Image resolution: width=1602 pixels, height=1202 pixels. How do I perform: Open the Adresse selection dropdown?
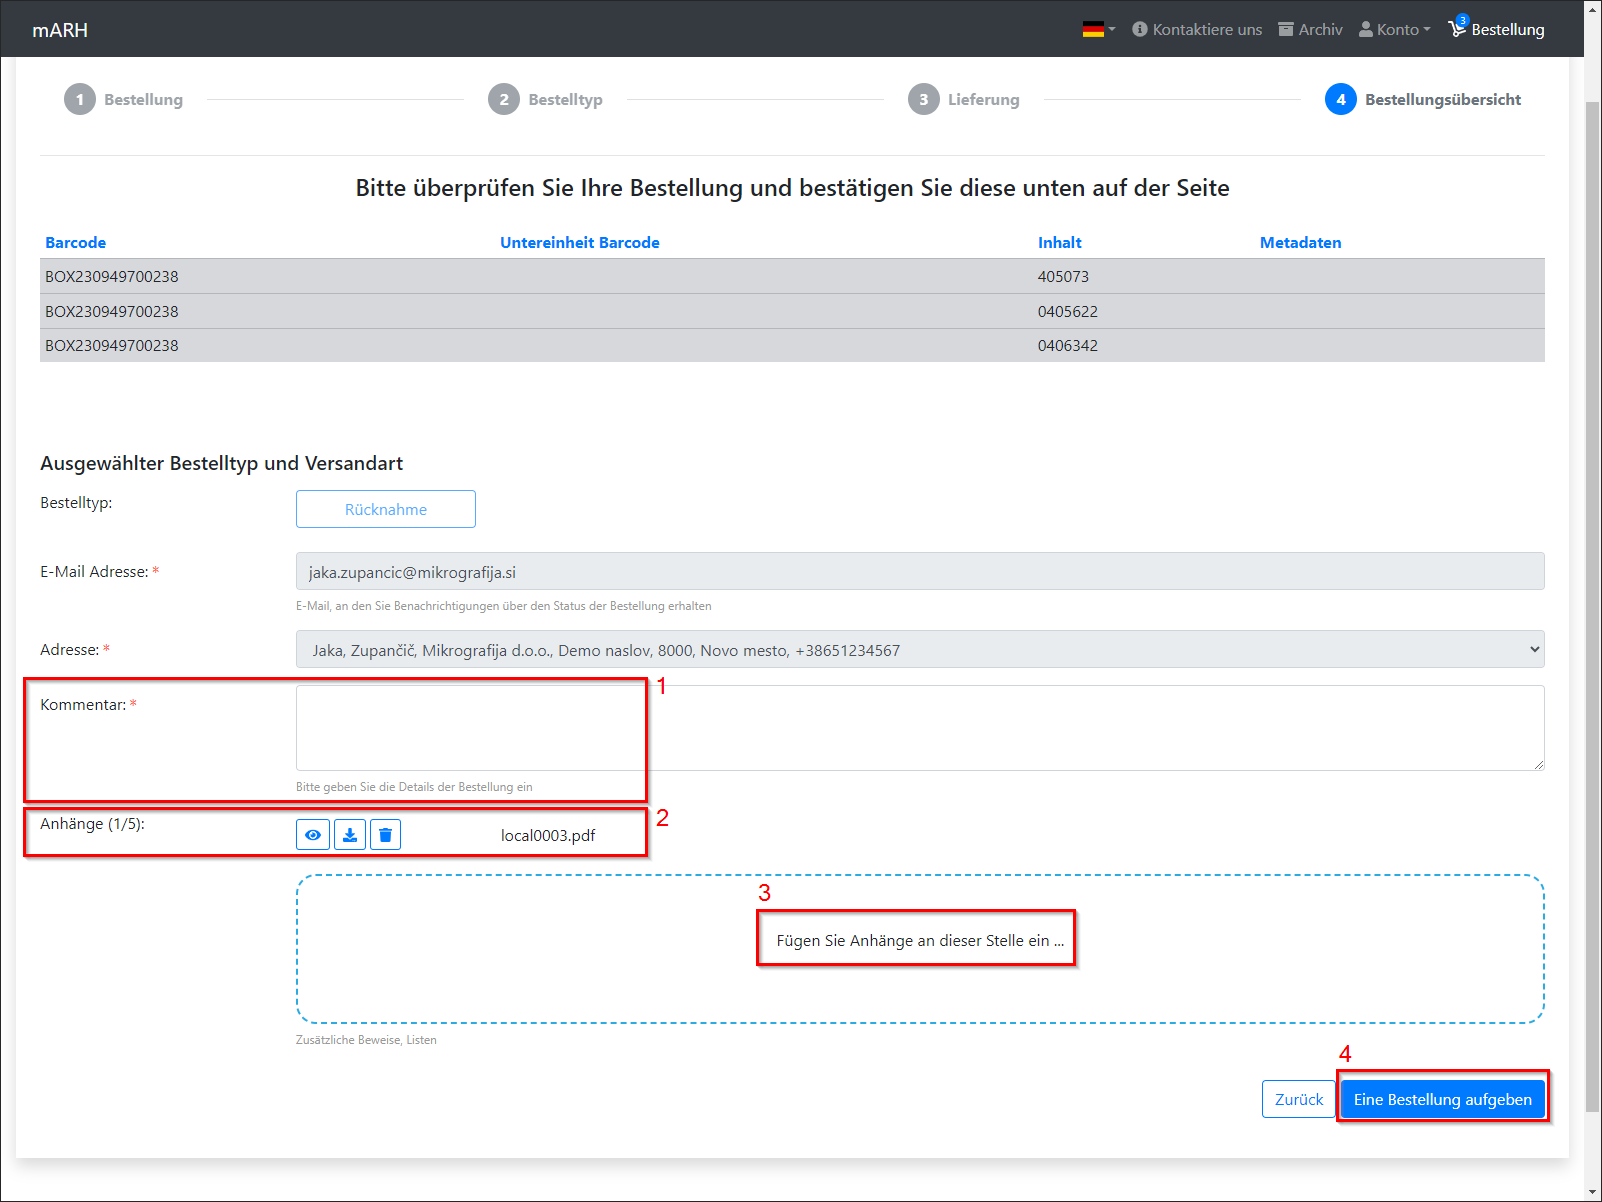(x=919, y=650)
